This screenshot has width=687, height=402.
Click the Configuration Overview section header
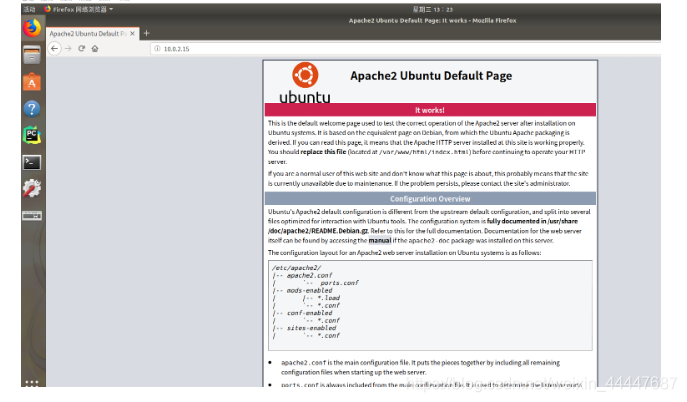[430, 199]
